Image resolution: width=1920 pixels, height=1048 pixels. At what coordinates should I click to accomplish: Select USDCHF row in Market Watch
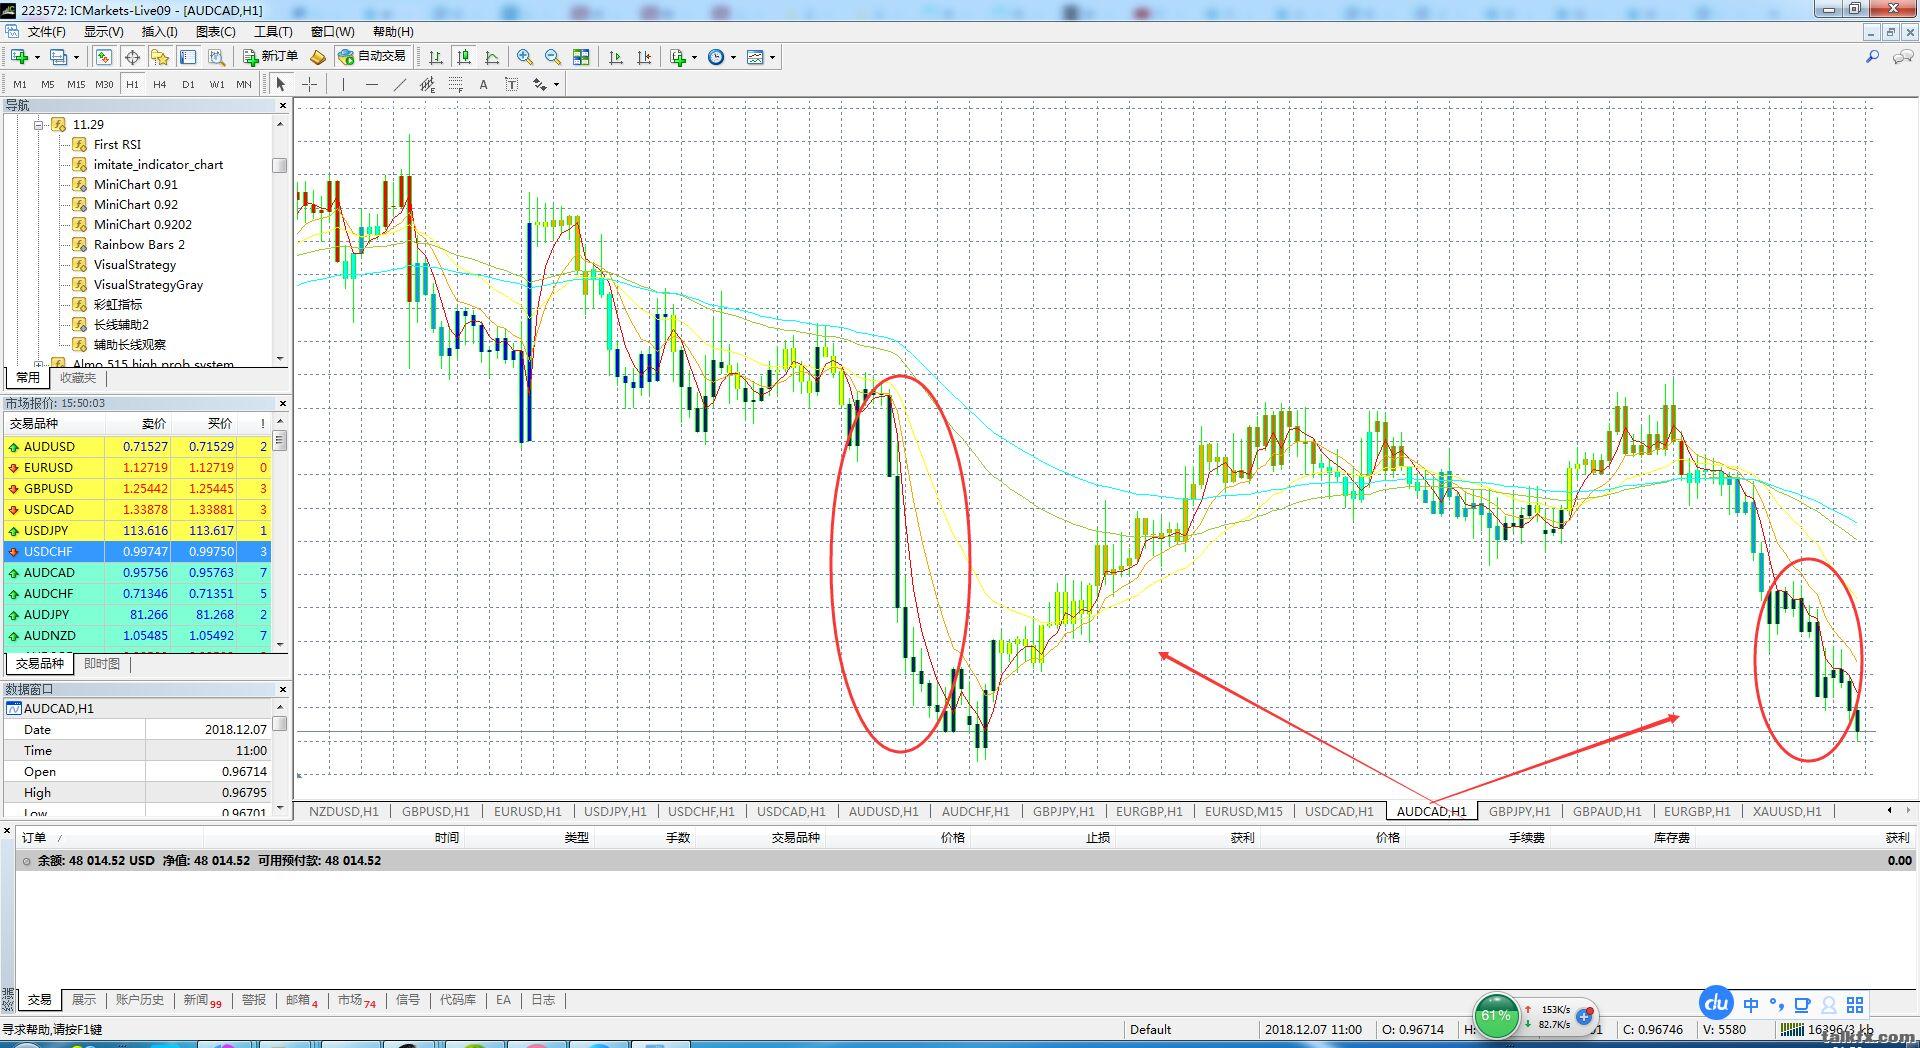(x=137, y=552)
